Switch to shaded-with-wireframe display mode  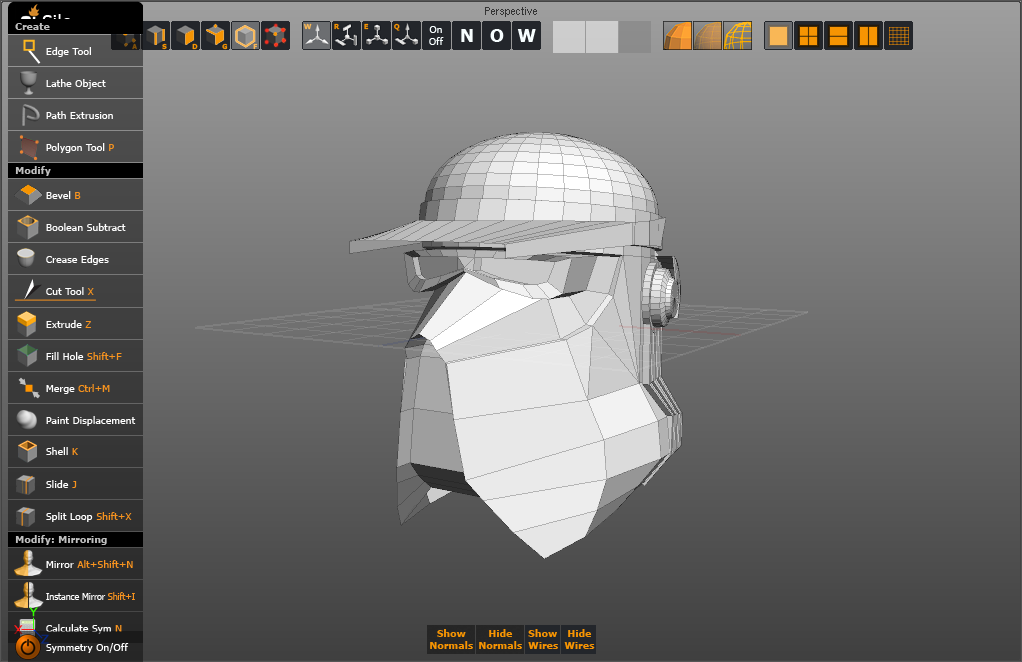[x=707, y=36]
